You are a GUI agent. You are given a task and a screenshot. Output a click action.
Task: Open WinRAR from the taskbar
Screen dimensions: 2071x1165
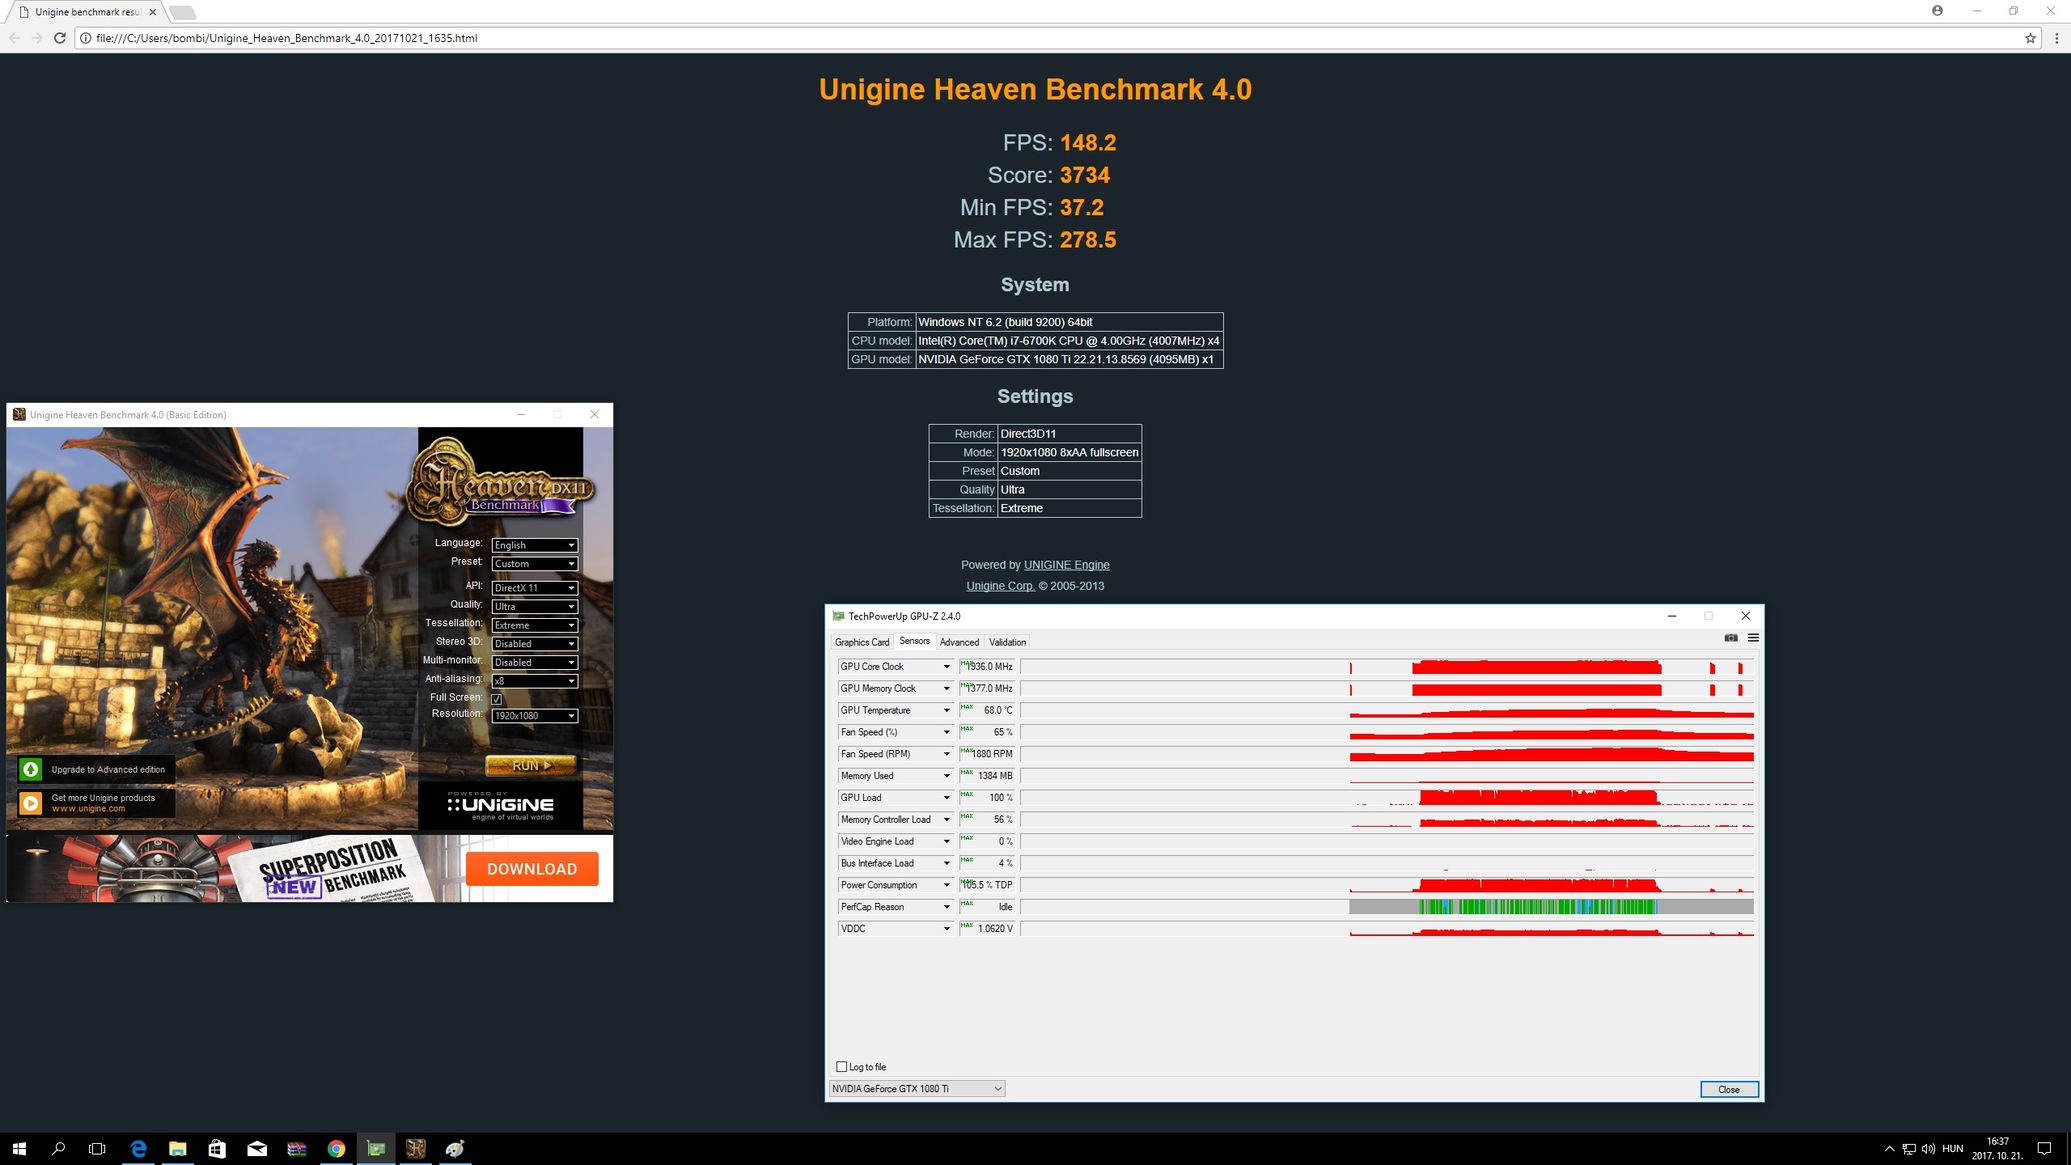click(297, 1149)
